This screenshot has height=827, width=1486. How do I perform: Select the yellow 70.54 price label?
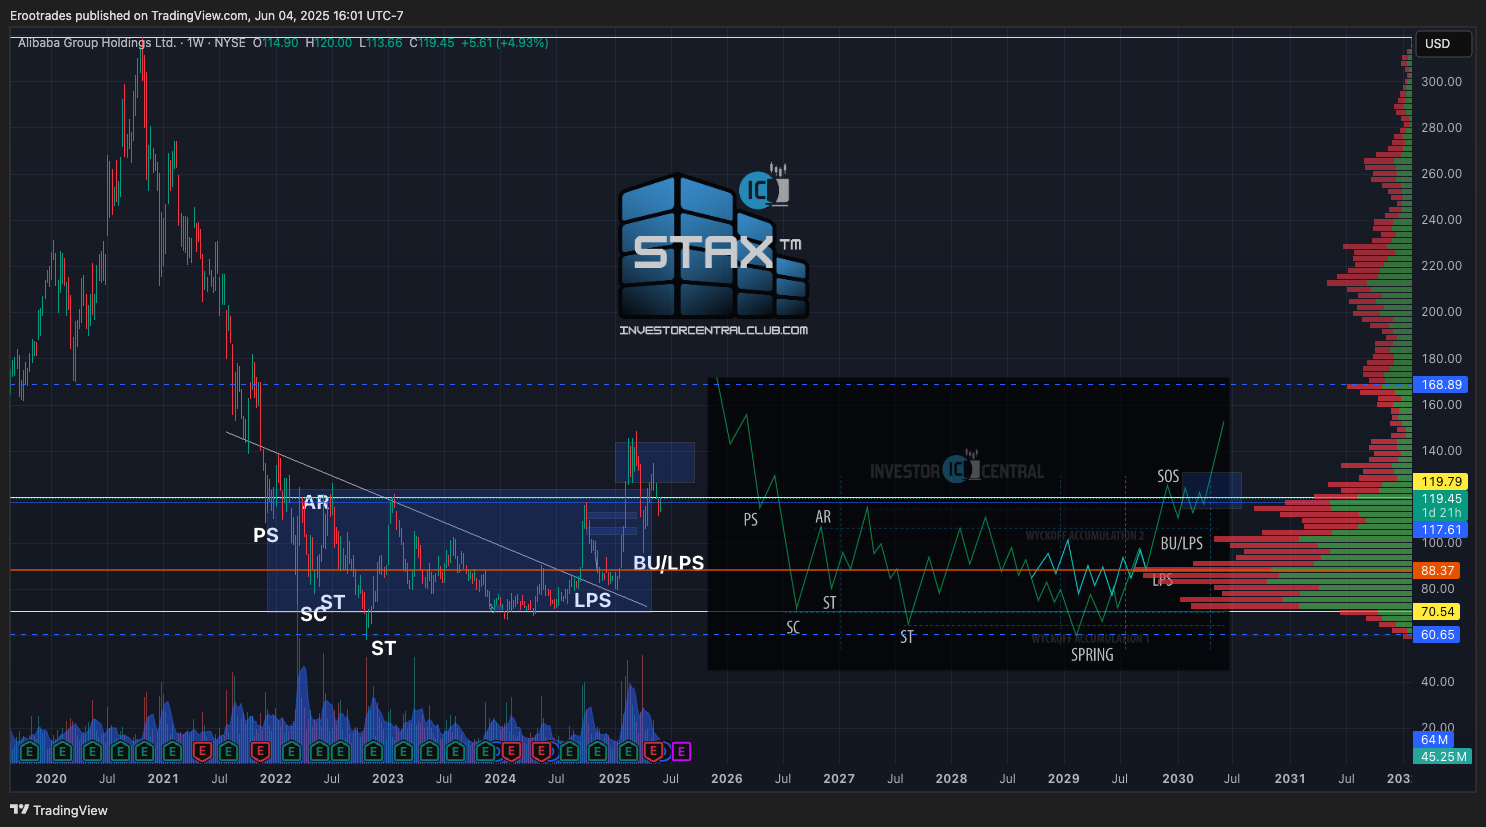[x=1437, y=612]
